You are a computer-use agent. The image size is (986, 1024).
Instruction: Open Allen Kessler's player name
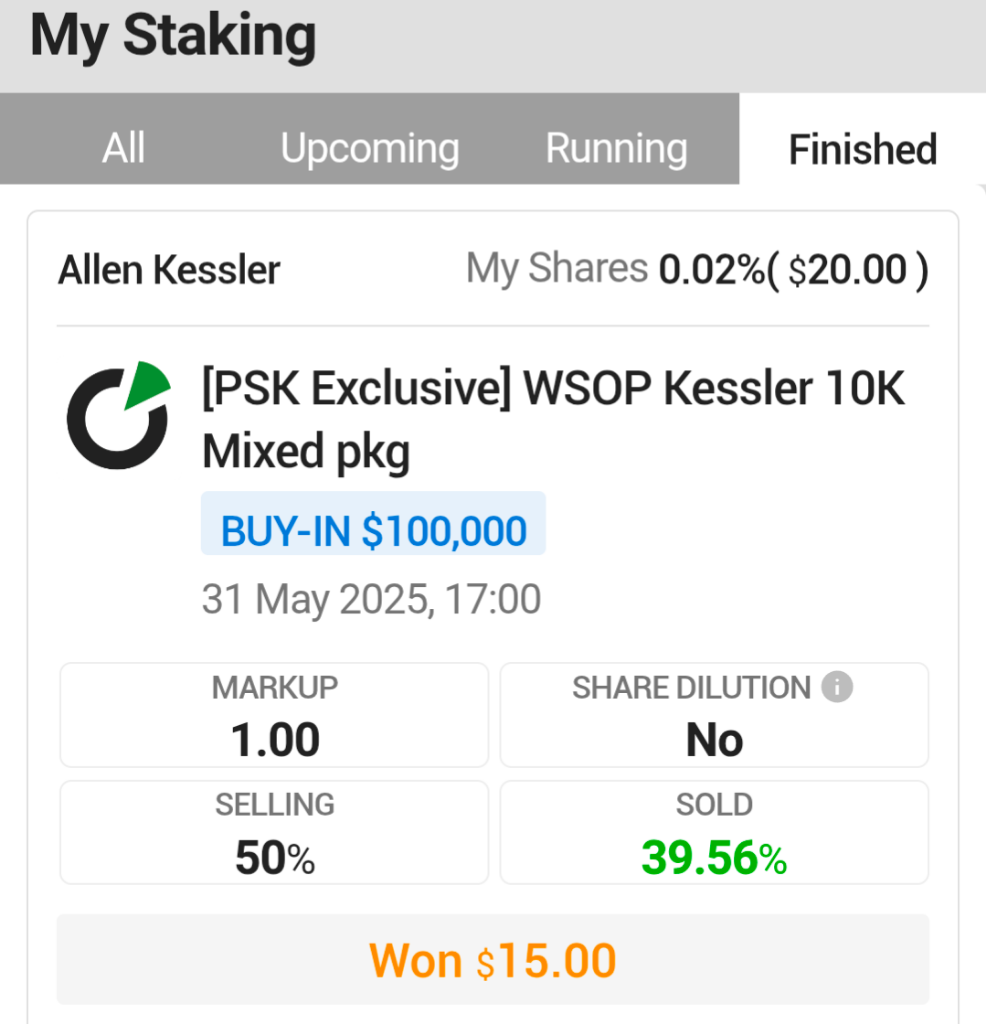pos(169,270)
